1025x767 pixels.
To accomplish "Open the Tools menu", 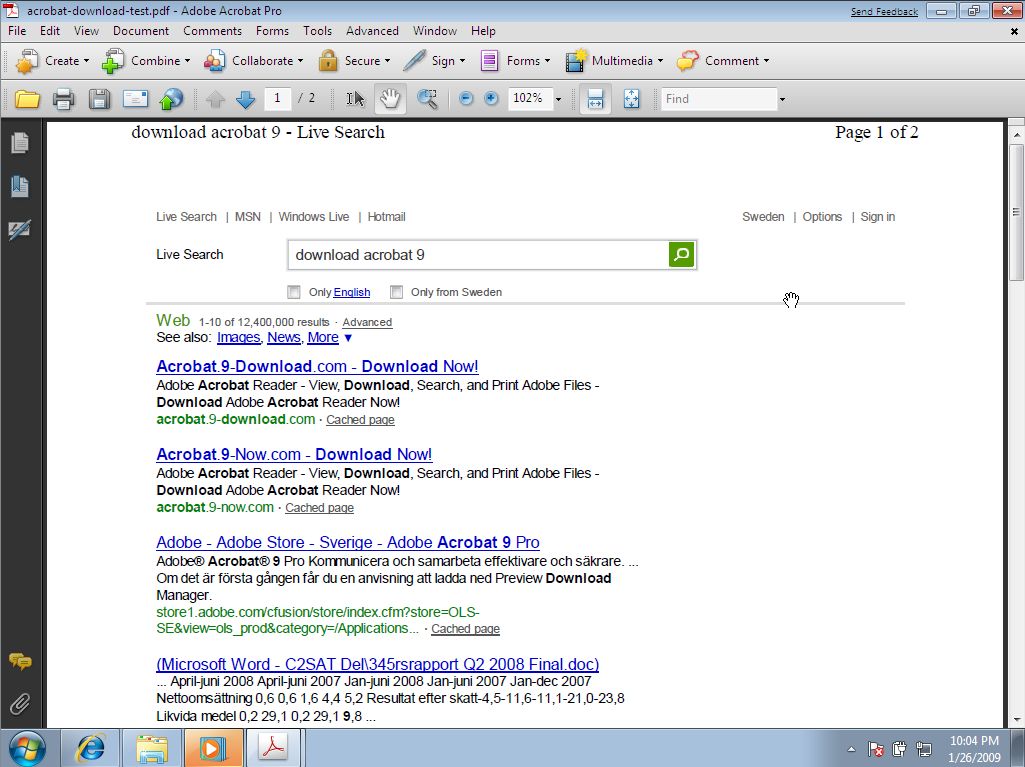I will (317, 31).
